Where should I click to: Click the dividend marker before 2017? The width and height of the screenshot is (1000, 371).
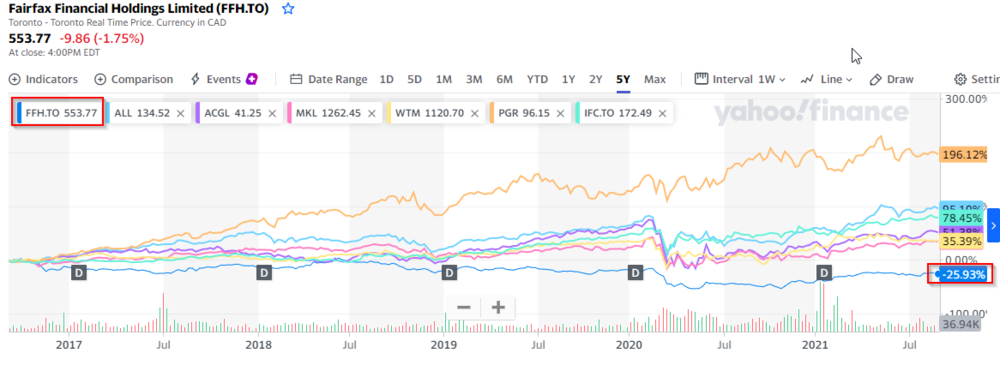(79, 273)
